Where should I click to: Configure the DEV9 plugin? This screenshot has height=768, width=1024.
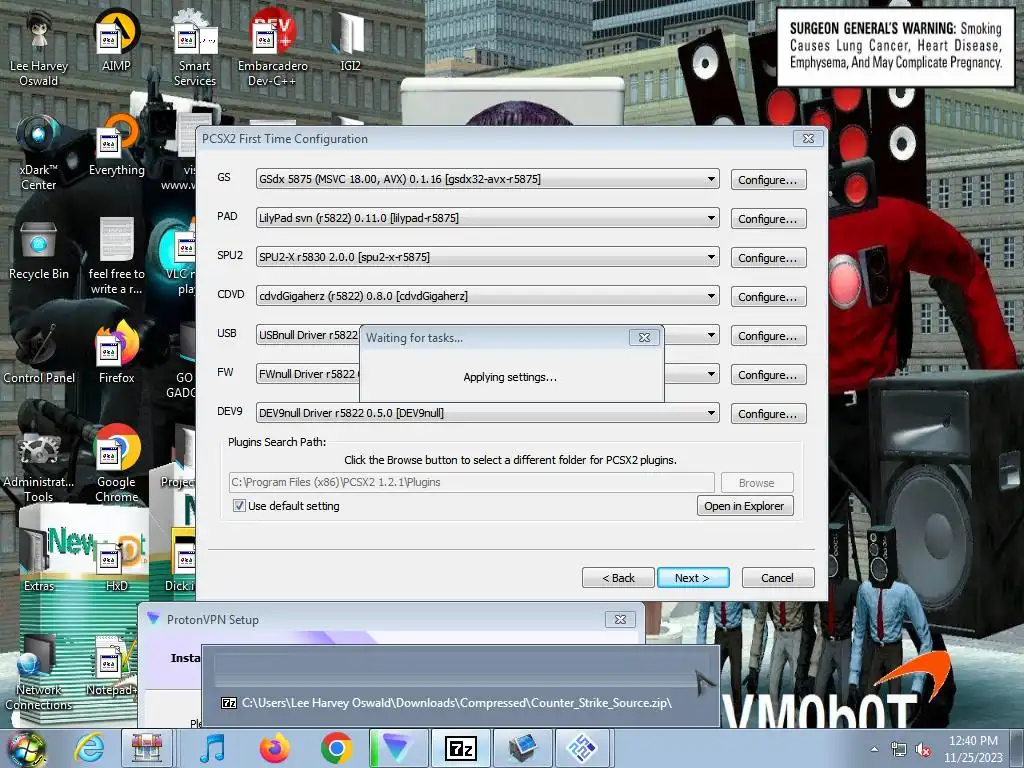click(768, 414)
